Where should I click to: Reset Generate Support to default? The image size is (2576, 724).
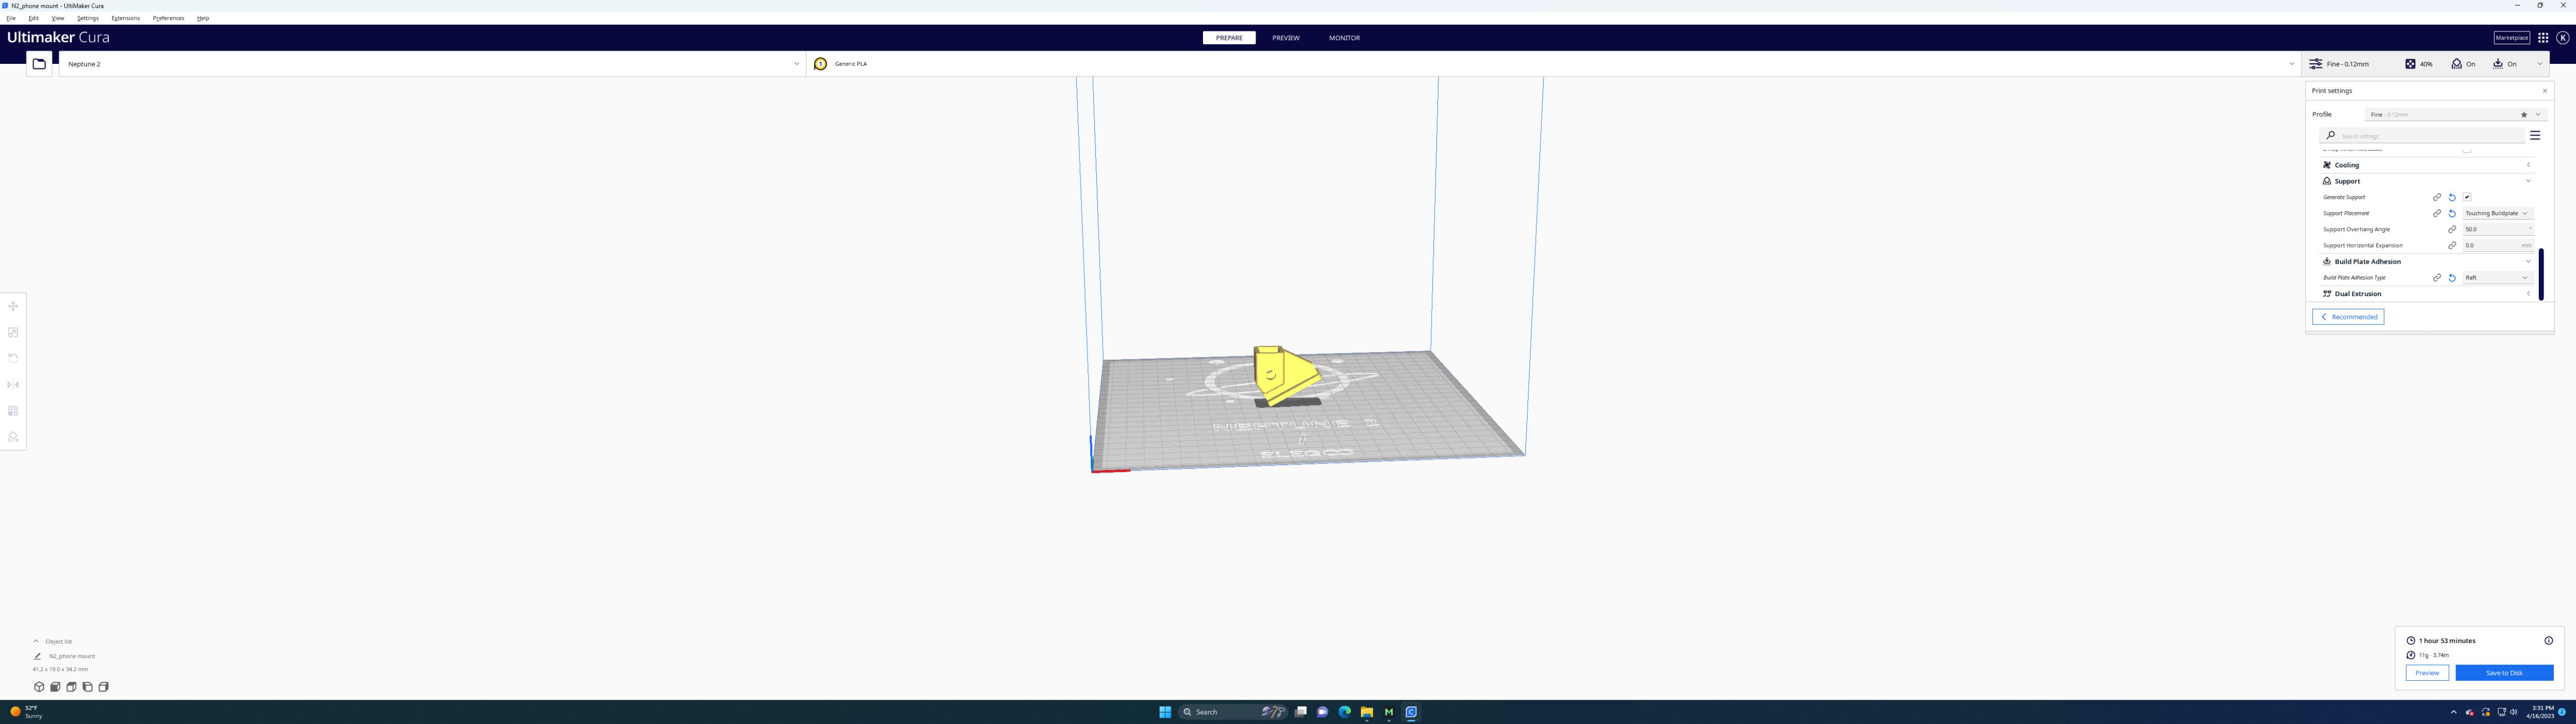coord(2452,197)
